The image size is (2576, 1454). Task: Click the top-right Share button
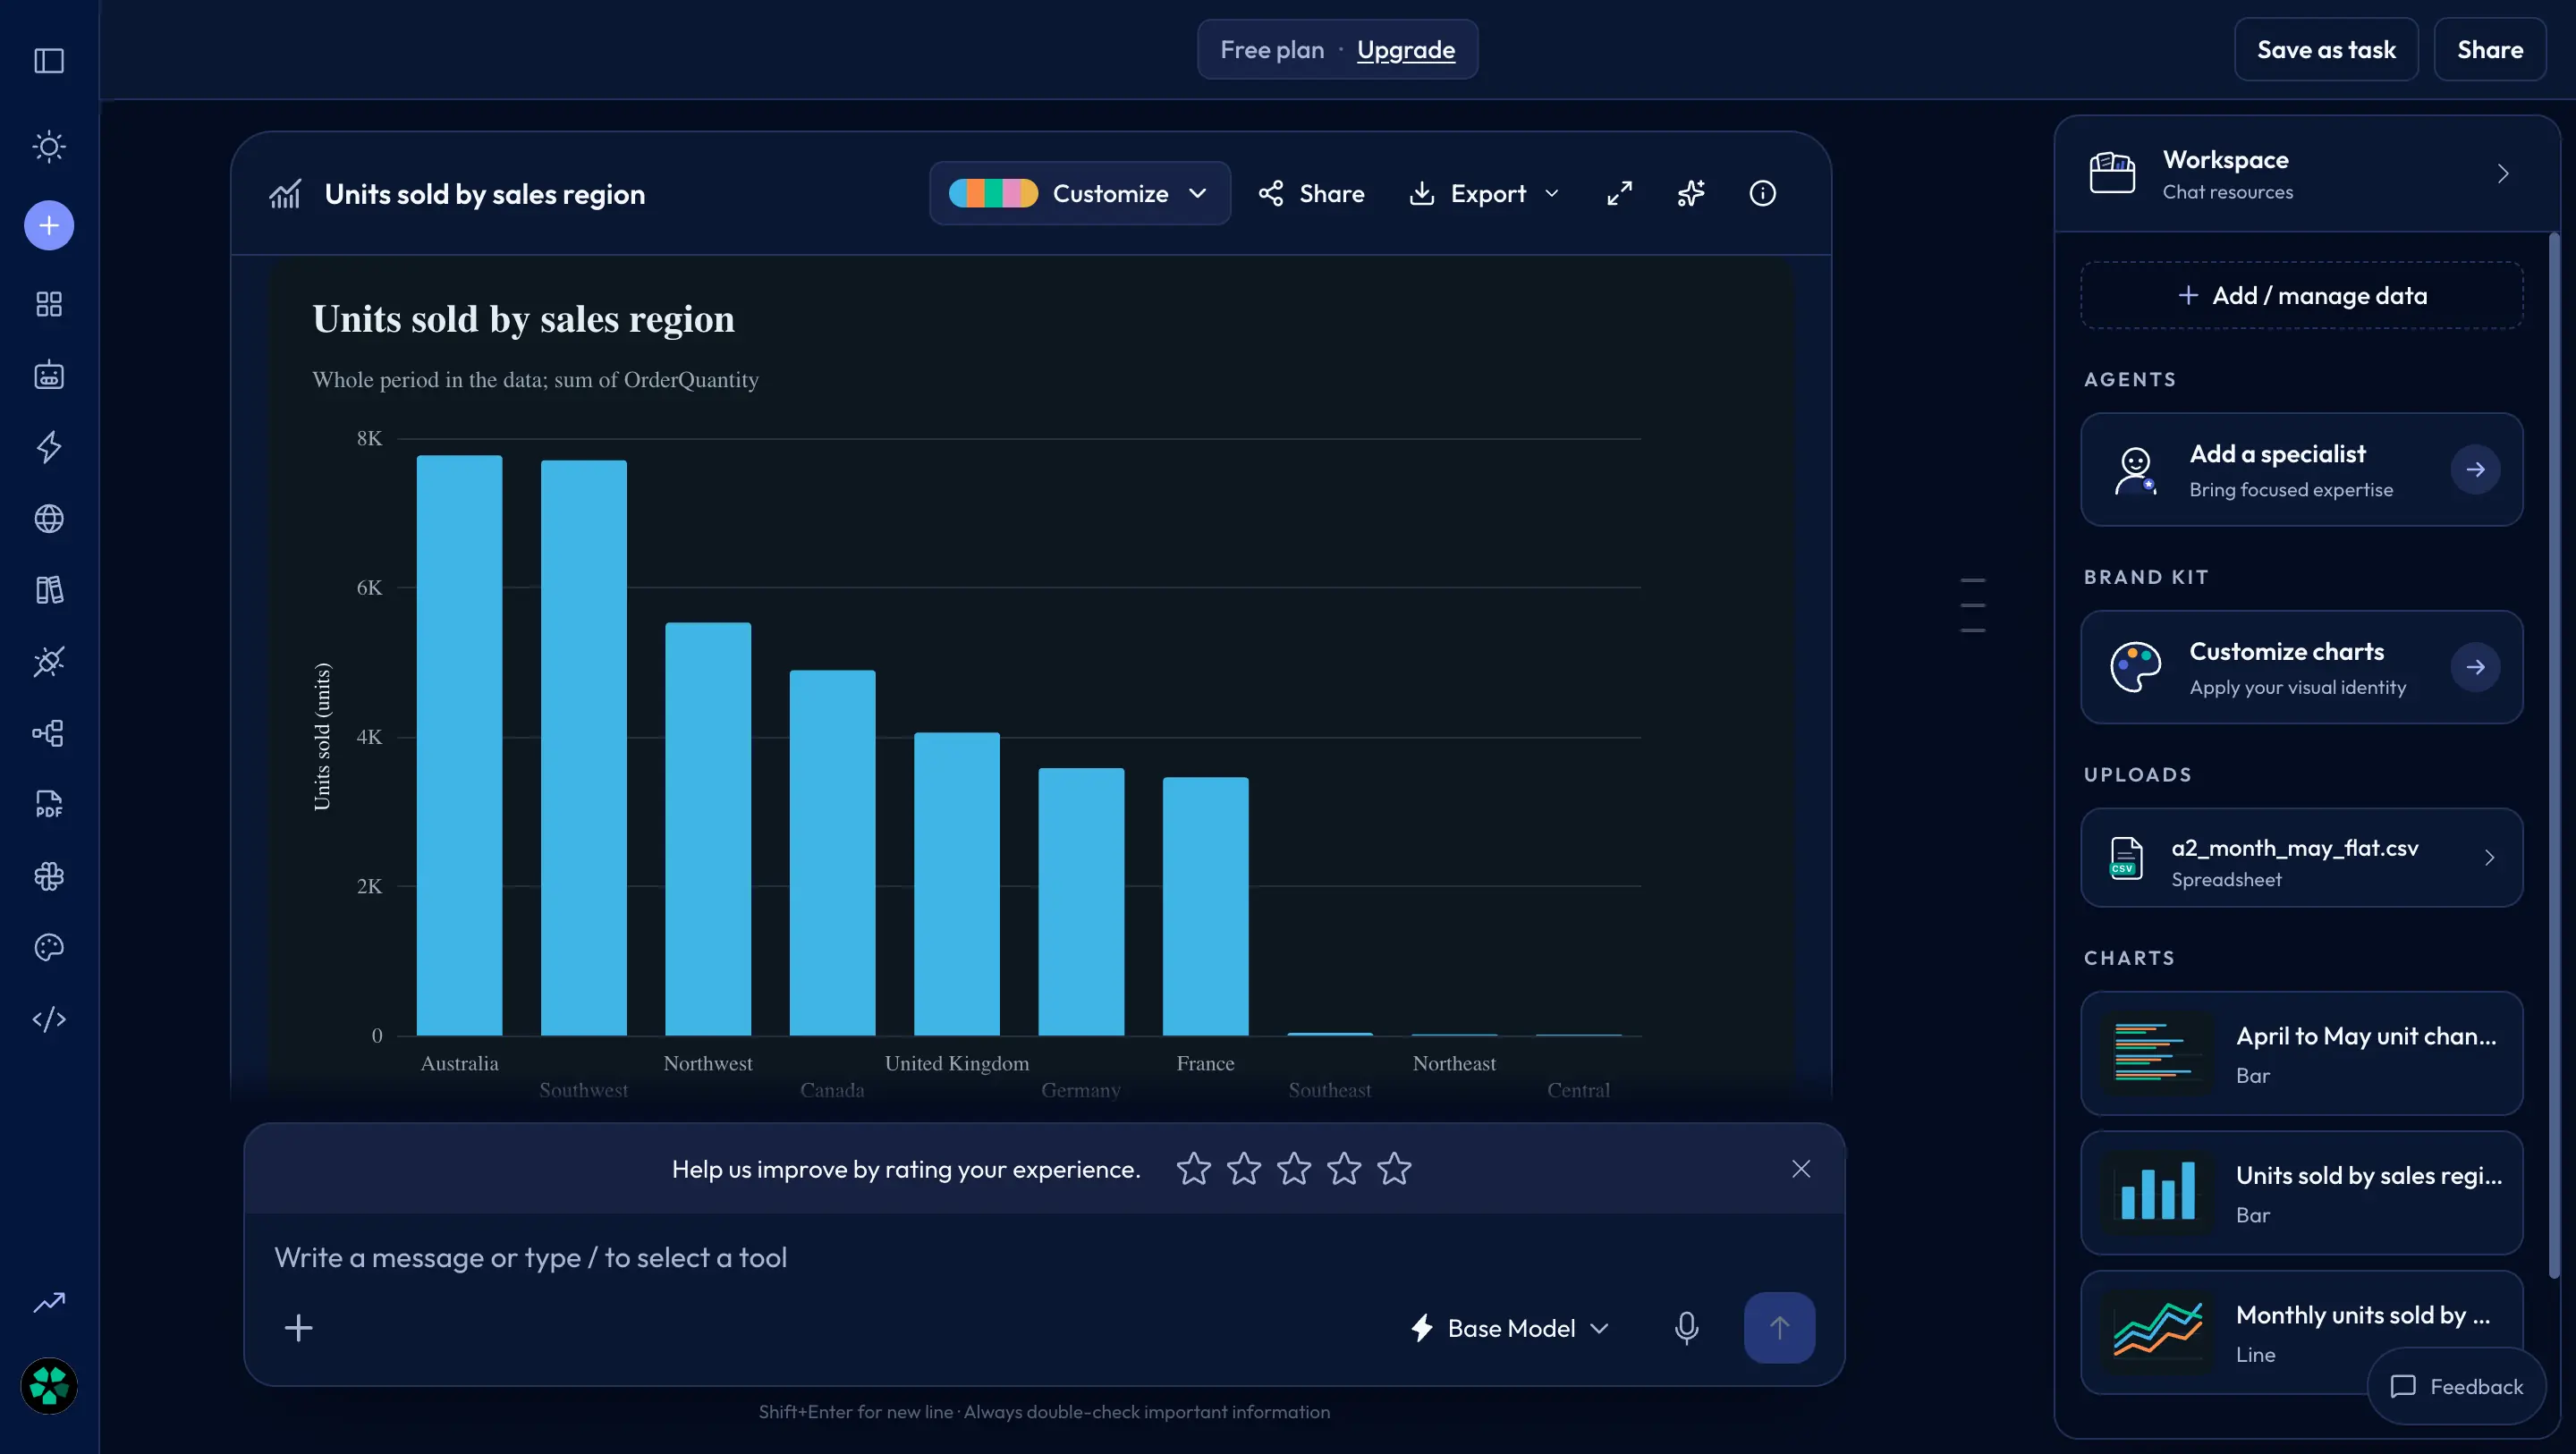pos(2490,49)
